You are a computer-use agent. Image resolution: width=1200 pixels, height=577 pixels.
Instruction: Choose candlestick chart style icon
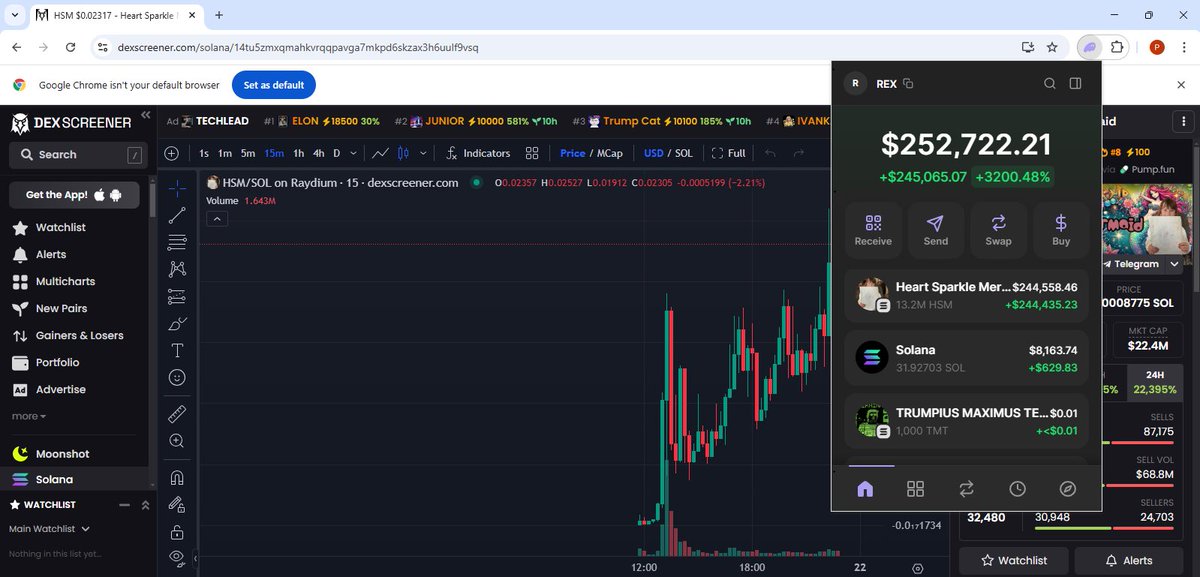coord(404,153)
